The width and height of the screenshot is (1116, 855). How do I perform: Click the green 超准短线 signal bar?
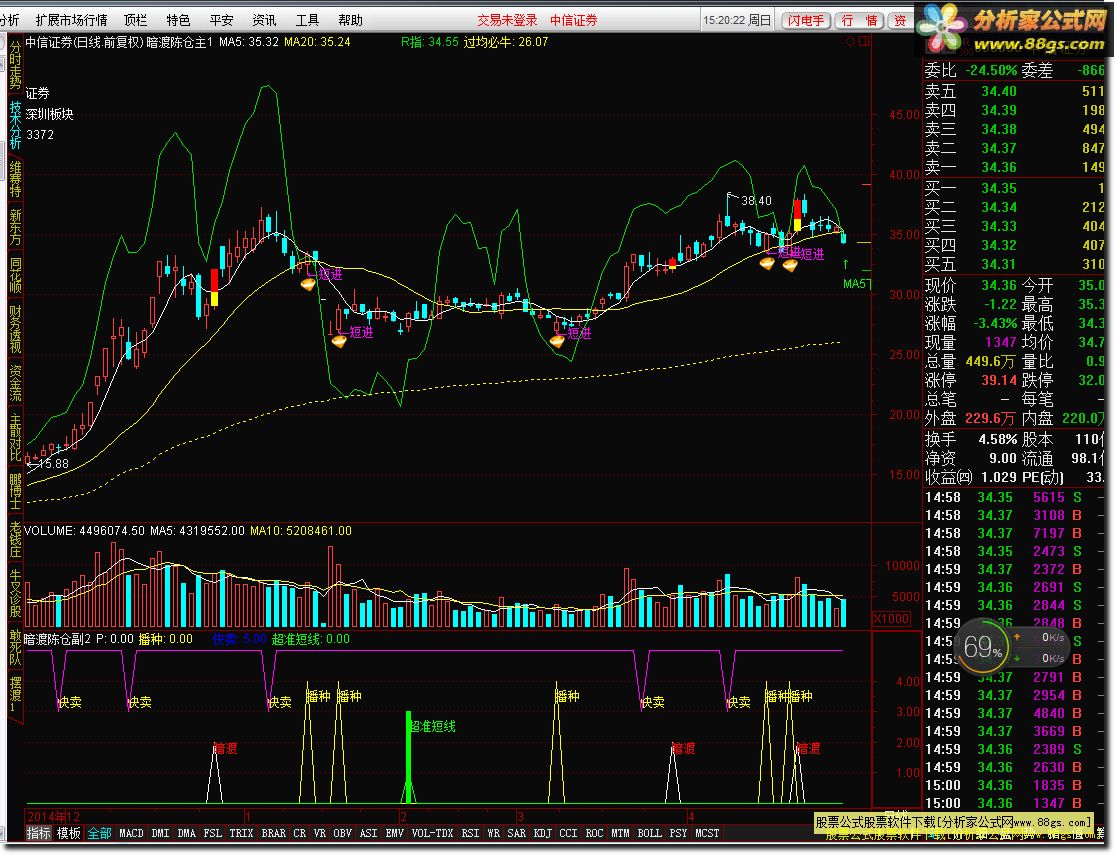click(409, 757)
